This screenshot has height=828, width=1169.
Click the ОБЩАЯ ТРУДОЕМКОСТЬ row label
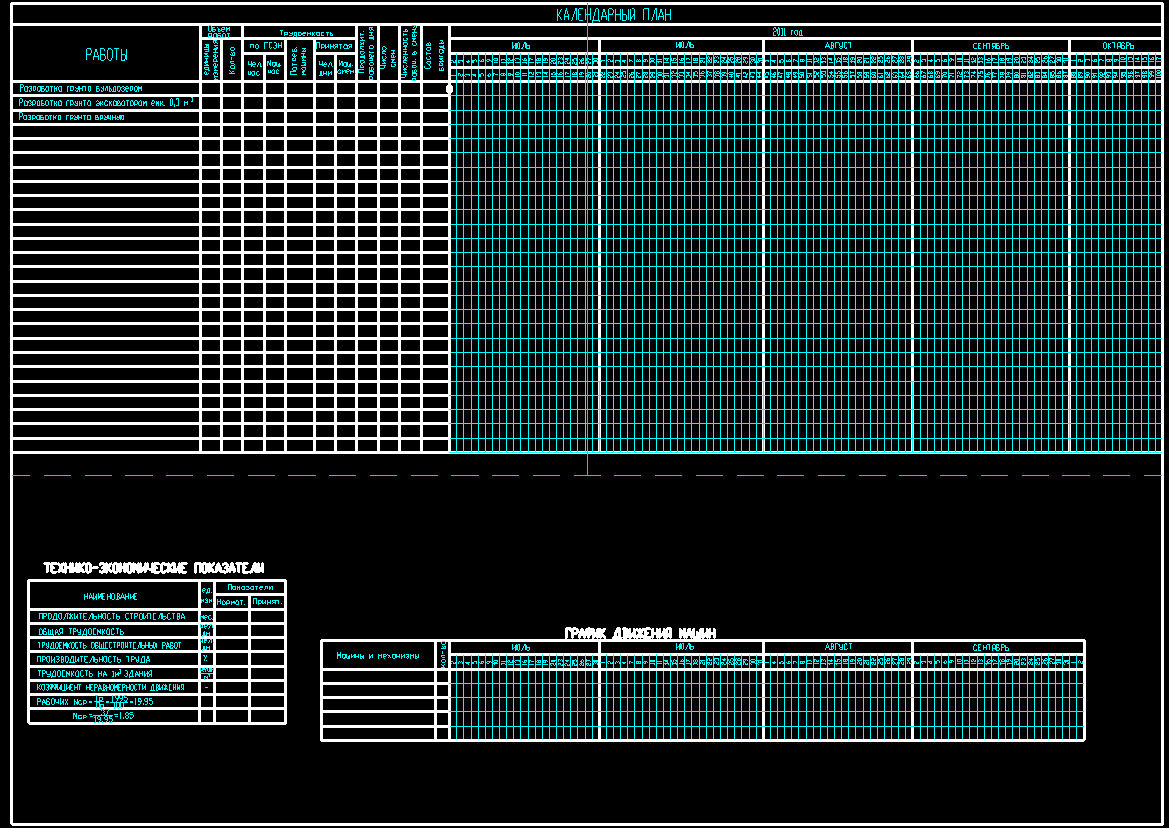click(82, 631)
